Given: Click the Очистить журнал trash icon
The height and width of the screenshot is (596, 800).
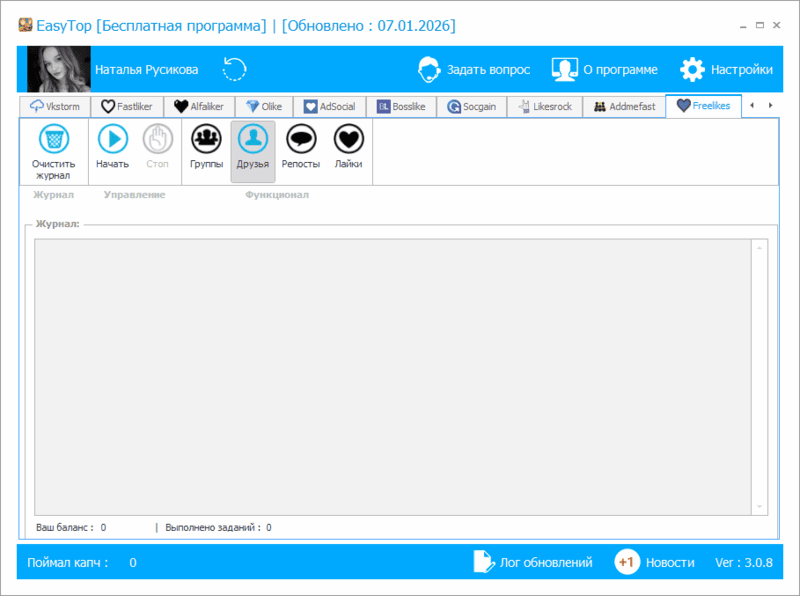Looking at the screenshot, I should 54,139.
